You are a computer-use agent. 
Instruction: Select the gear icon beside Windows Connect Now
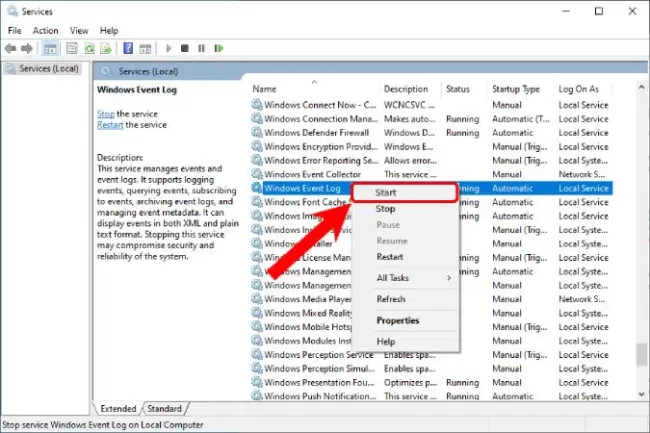[257, 104]
